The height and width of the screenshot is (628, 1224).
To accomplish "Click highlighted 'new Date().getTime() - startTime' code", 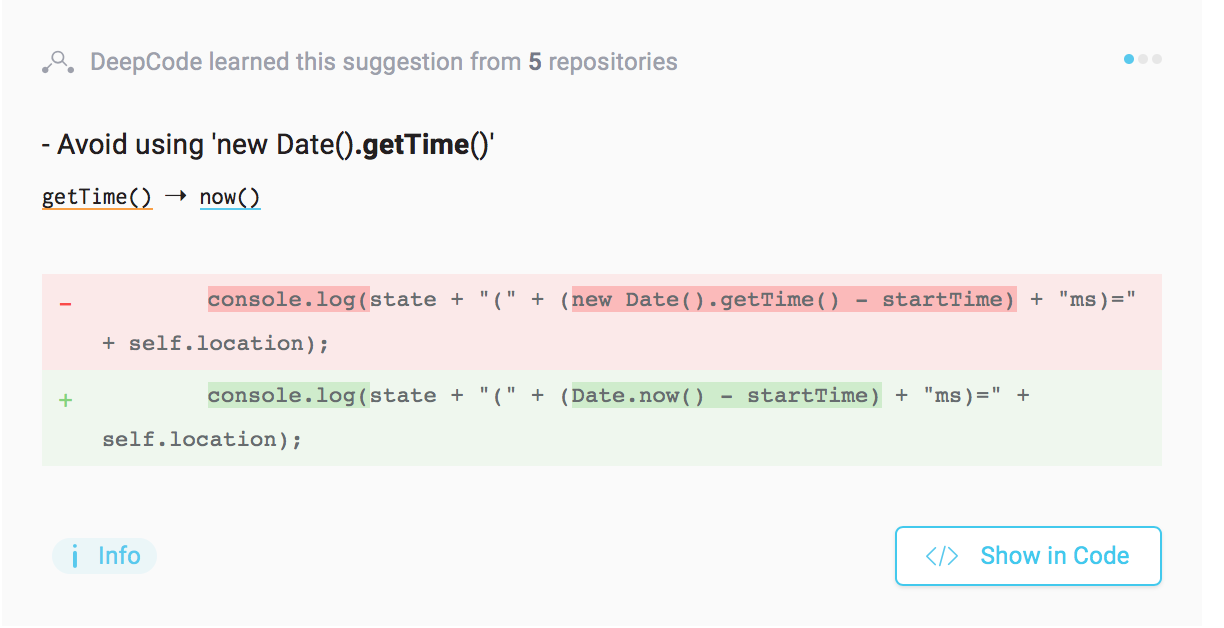I will pos(793,299).
